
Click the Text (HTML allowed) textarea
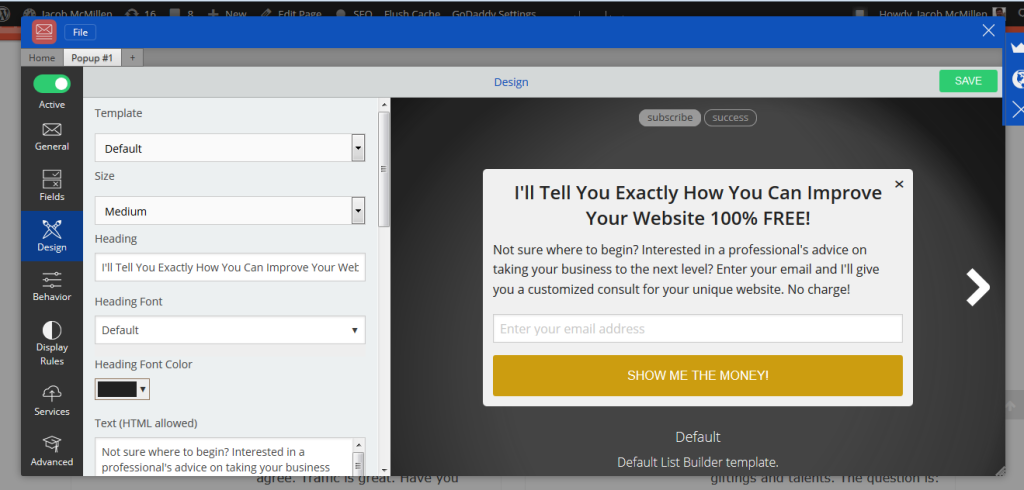coord(225,457)
